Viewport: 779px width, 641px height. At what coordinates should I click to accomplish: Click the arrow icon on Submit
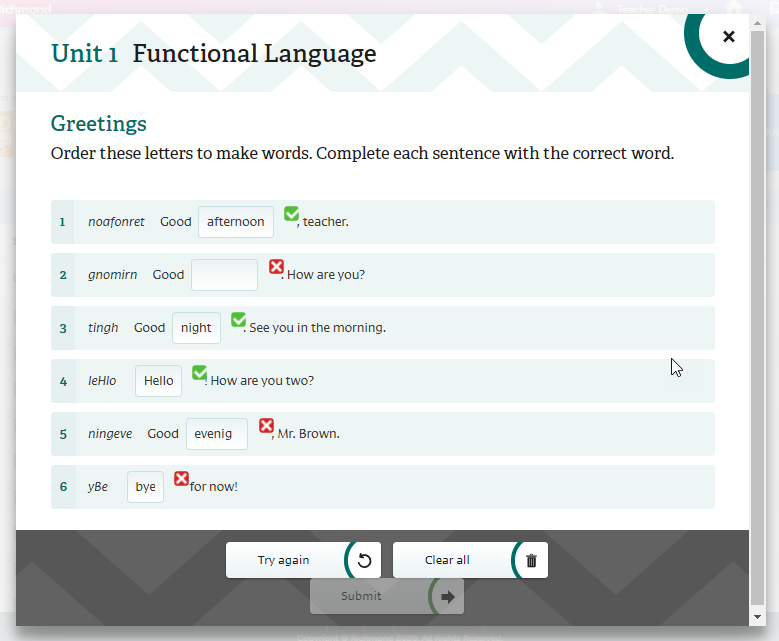[448, 597]
